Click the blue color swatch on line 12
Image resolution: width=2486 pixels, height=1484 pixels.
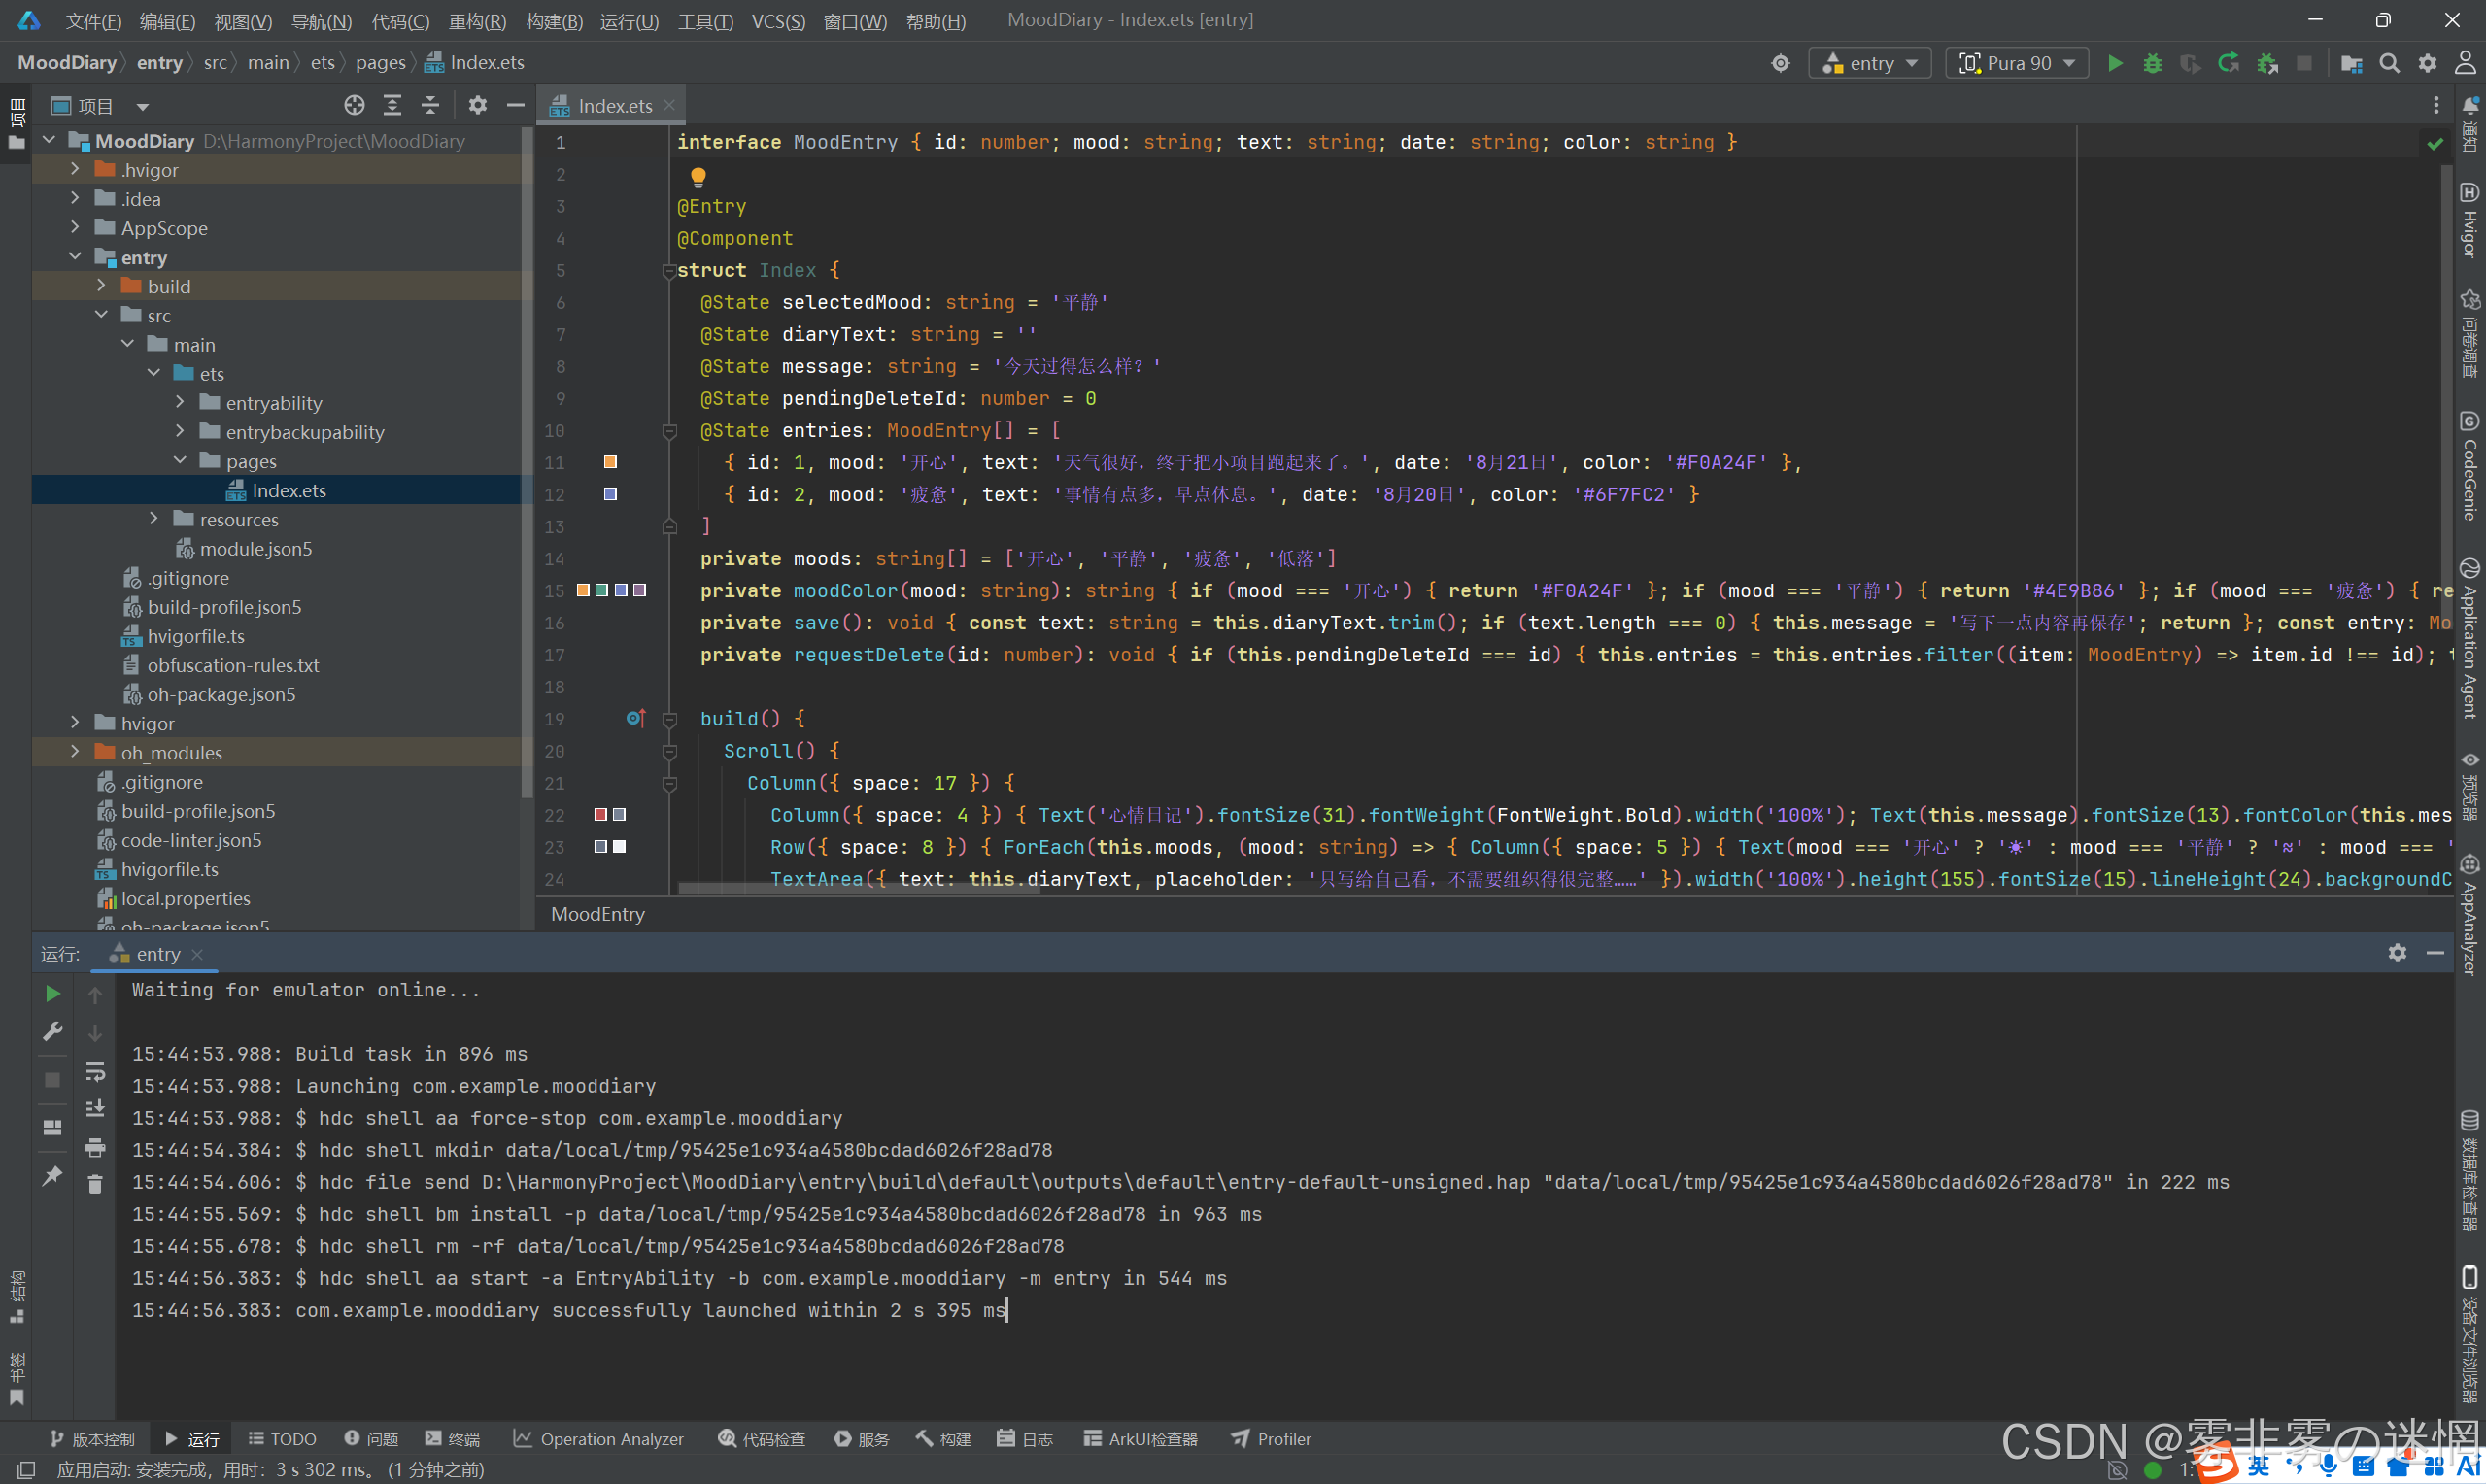pos(610,494)
